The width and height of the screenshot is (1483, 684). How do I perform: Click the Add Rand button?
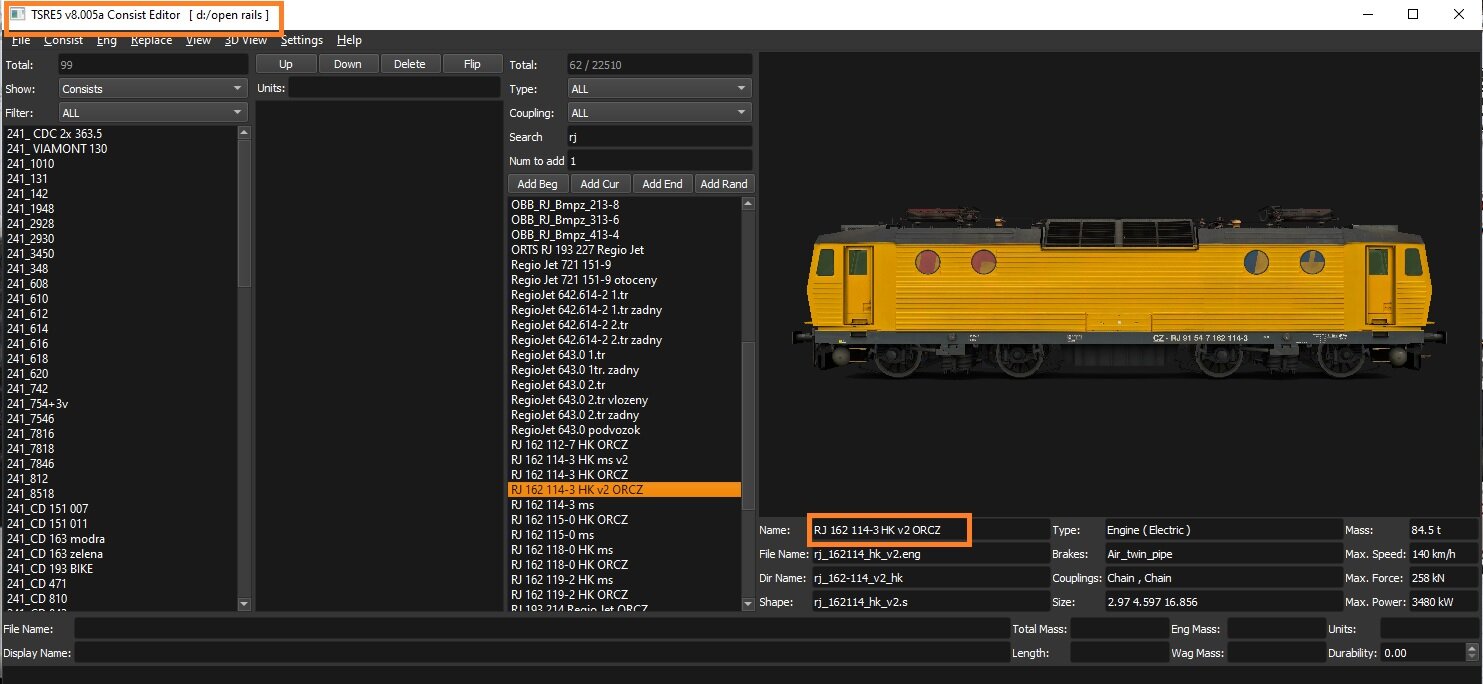[x=724, y=184]
